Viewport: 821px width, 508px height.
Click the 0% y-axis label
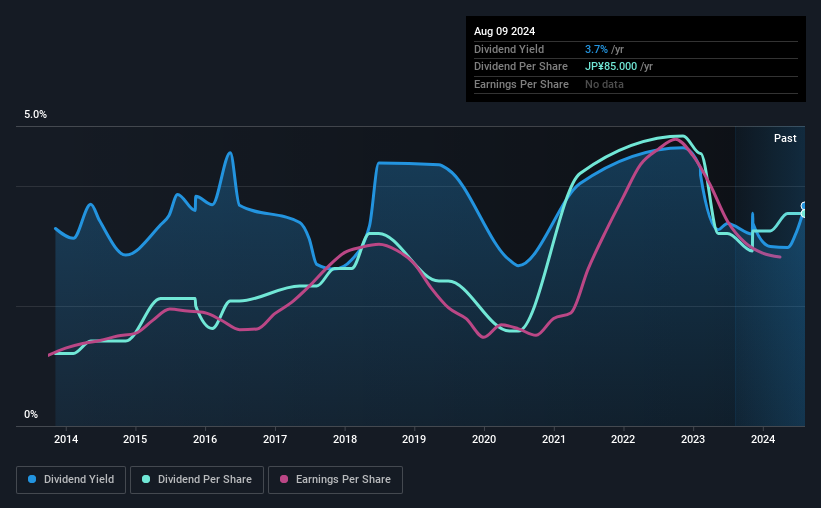pos(31,414)
